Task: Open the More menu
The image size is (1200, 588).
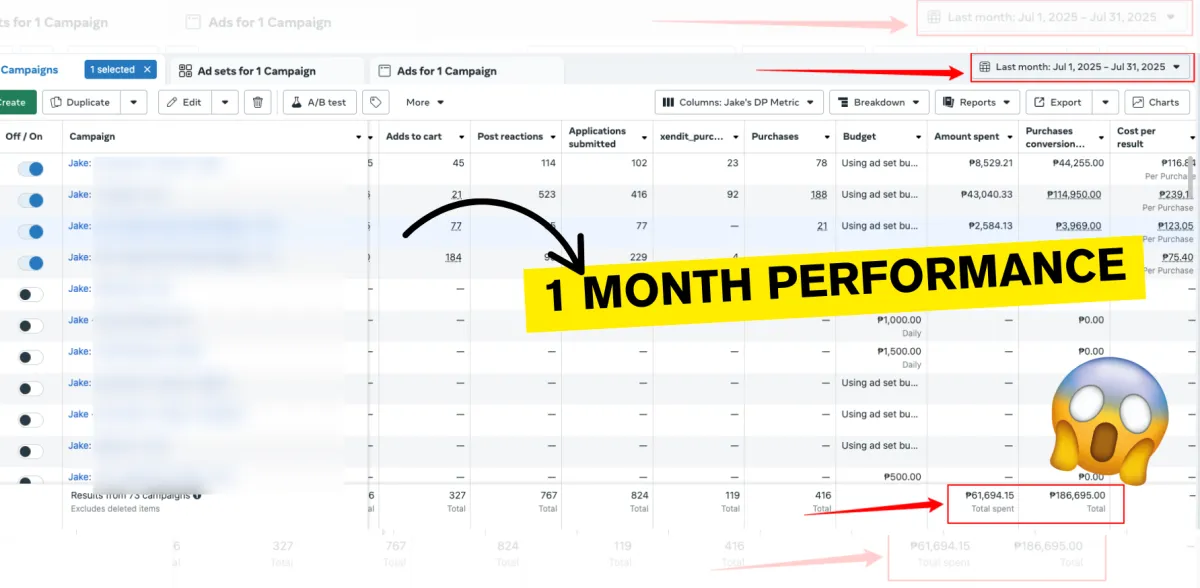Action: 425,102
